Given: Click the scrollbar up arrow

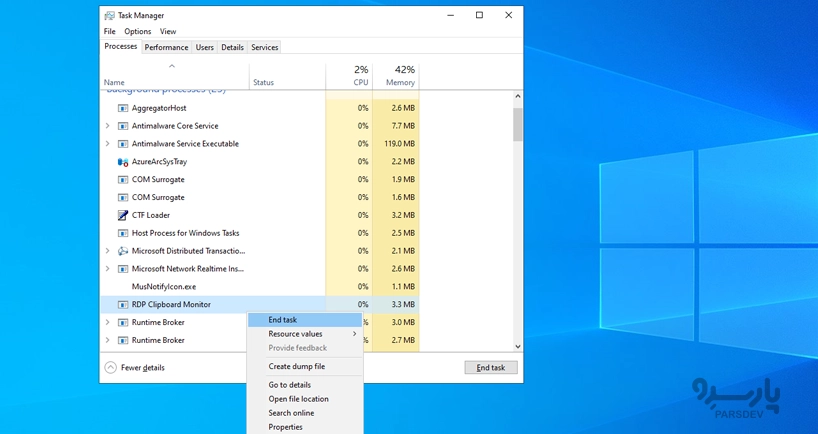Looking at the screenshot, I should 518,96.
